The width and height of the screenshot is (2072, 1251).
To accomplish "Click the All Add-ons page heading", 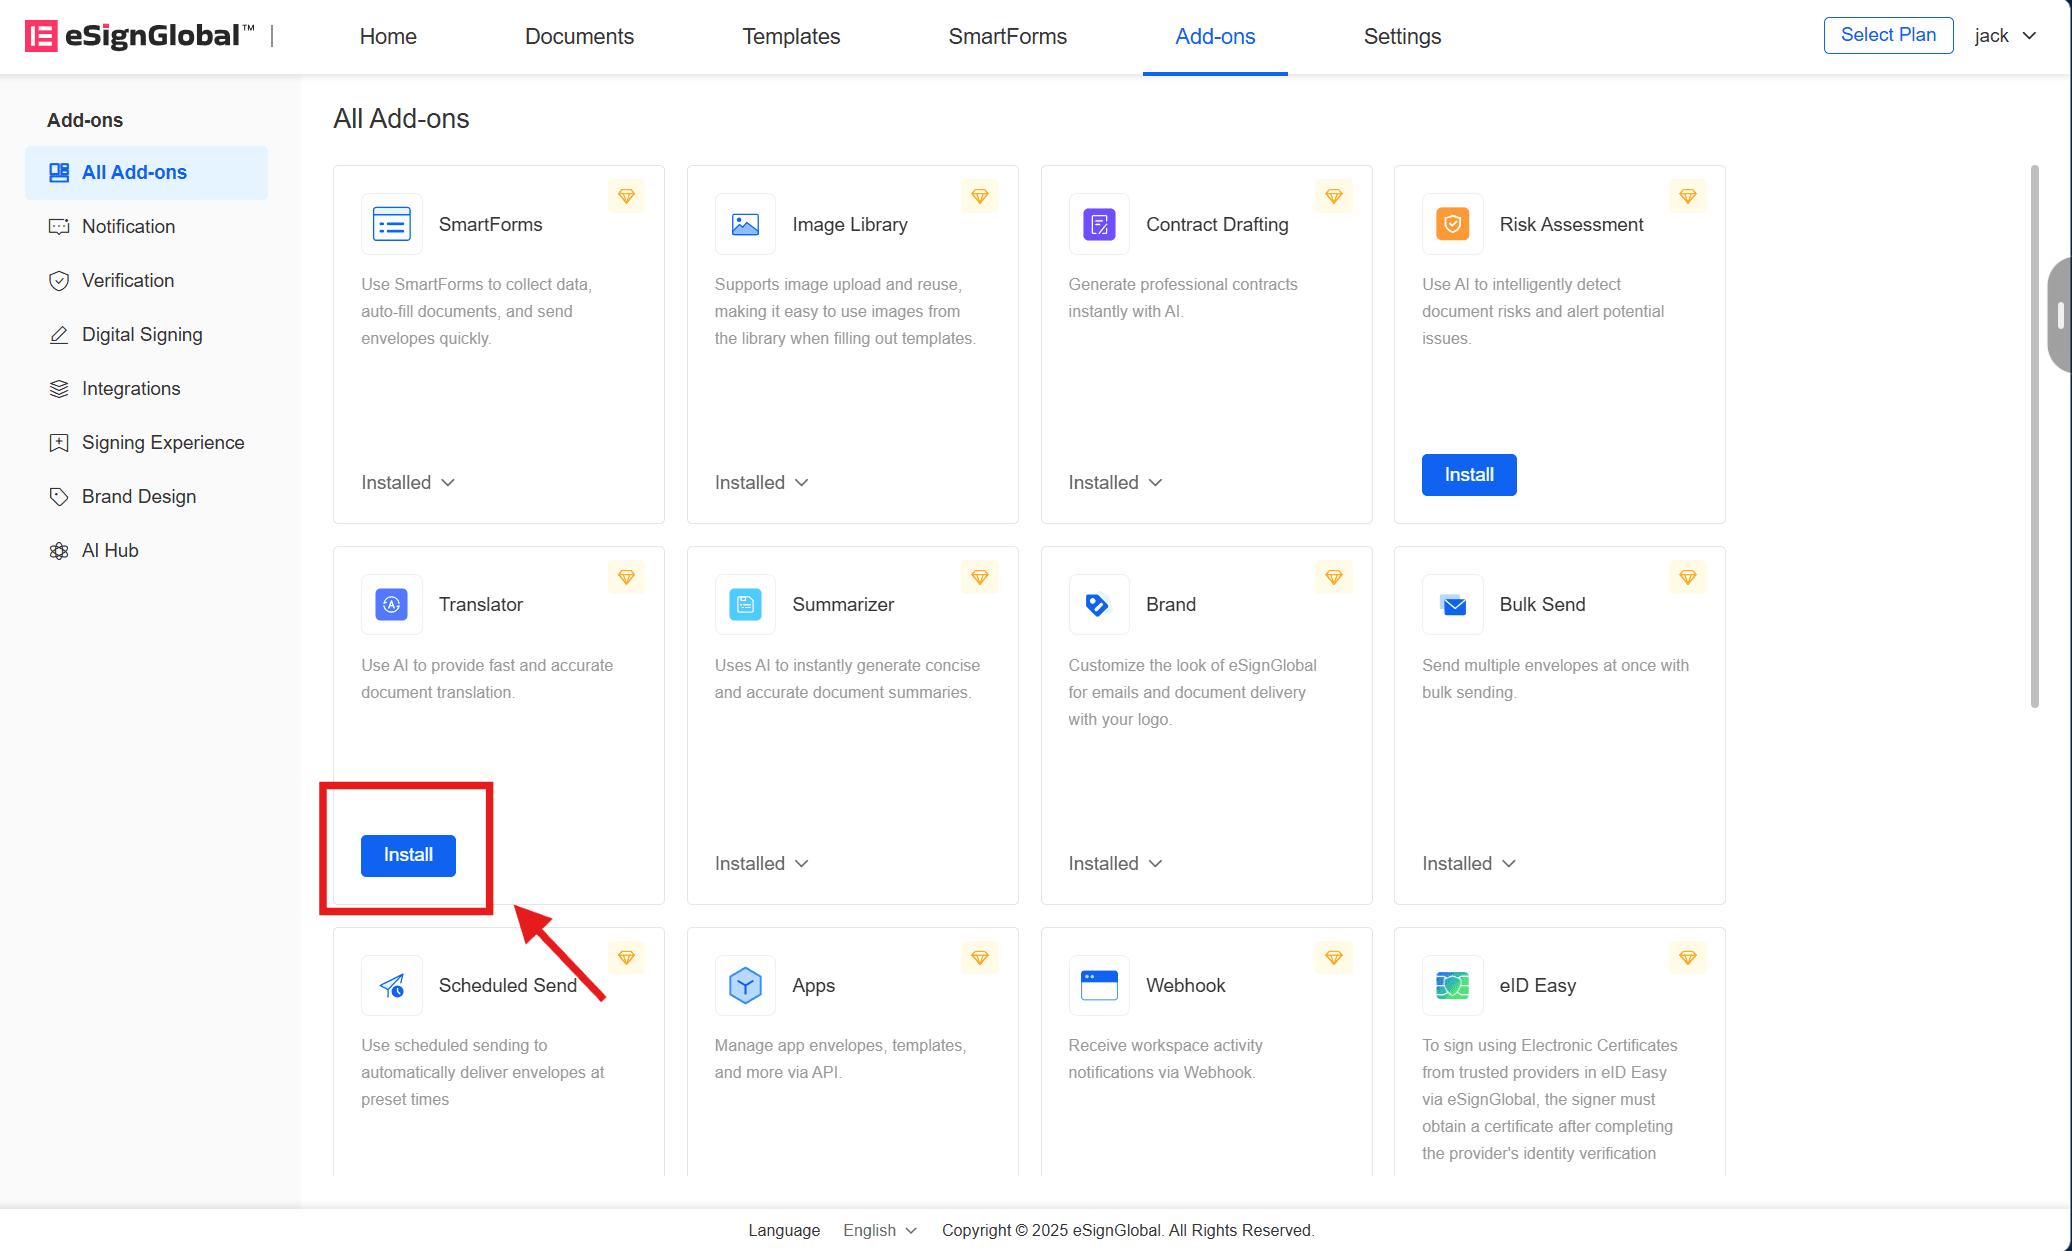I will pos(401,119).
